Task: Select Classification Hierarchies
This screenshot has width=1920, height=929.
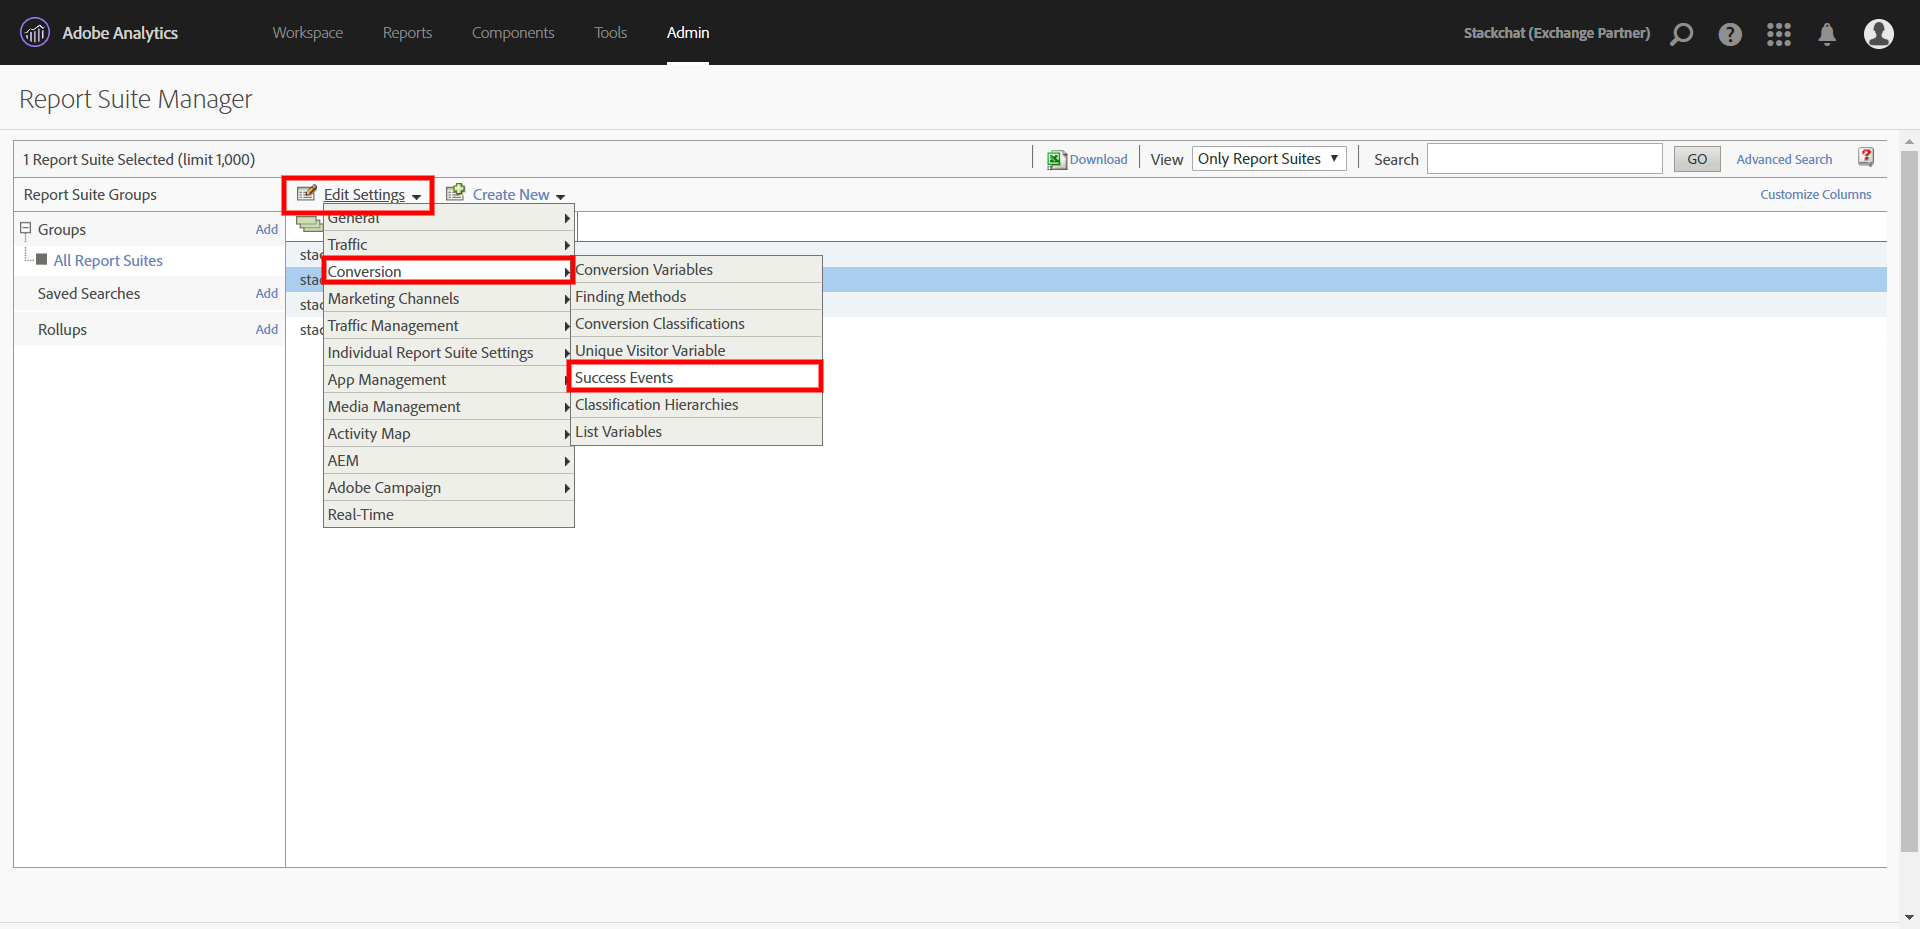Action: click(697, 405)
